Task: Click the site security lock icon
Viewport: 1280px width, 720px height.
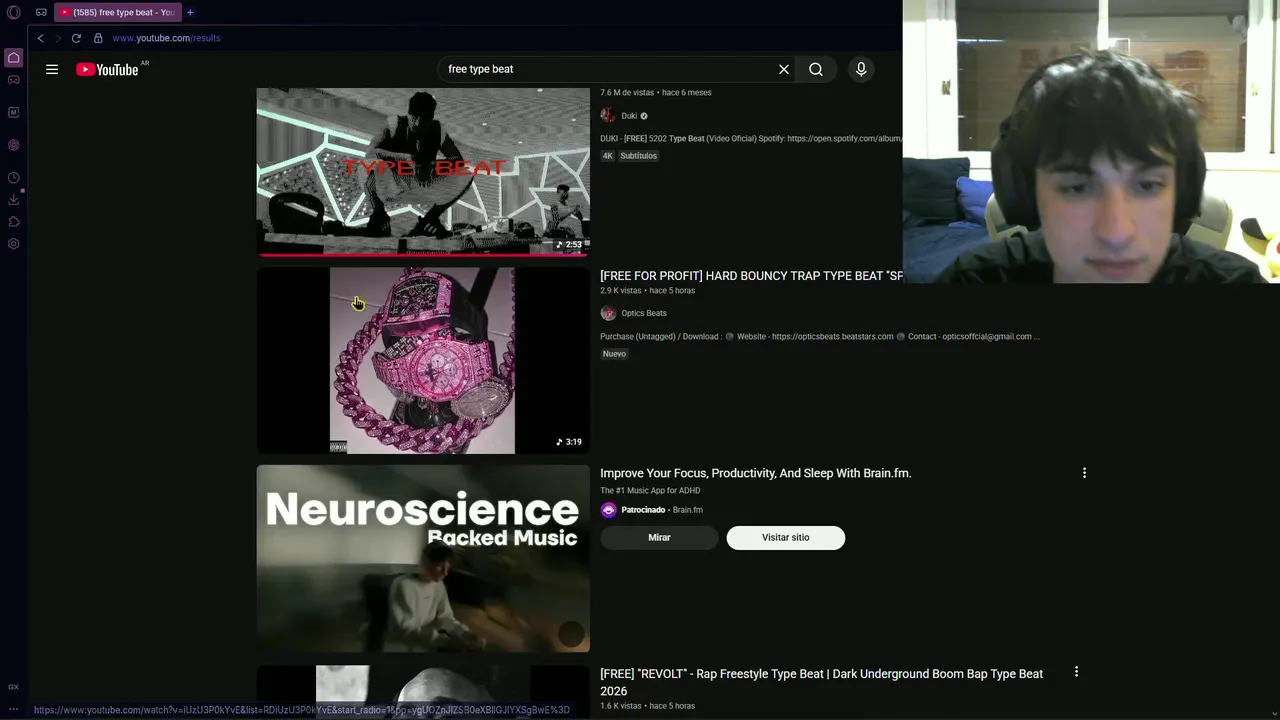Action: coord(98,38)
